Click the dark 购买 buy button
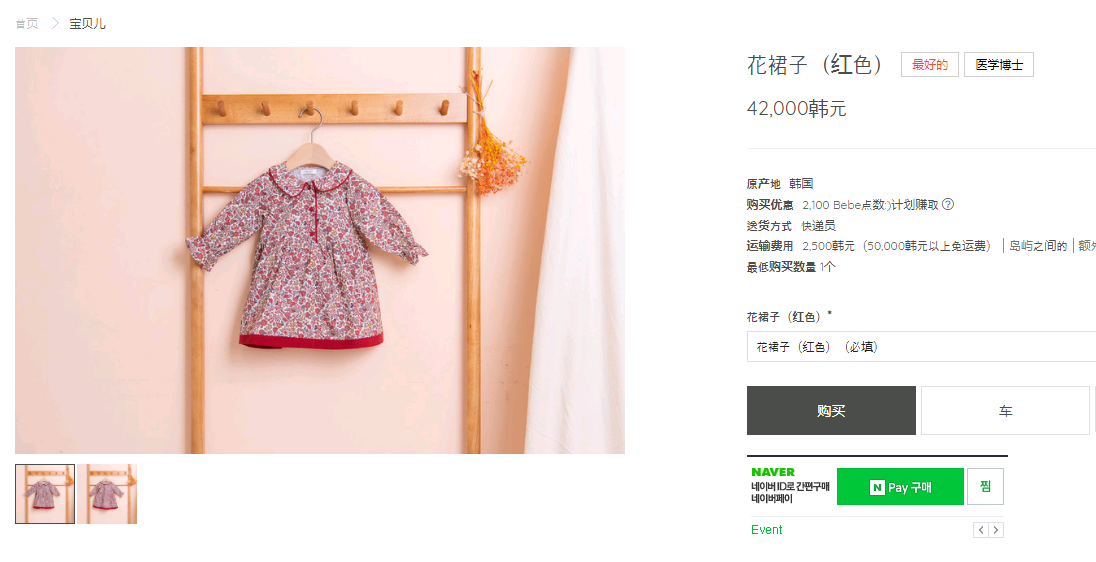The height and width of the screenshot is (562, 1096). [x=831, y=411]
